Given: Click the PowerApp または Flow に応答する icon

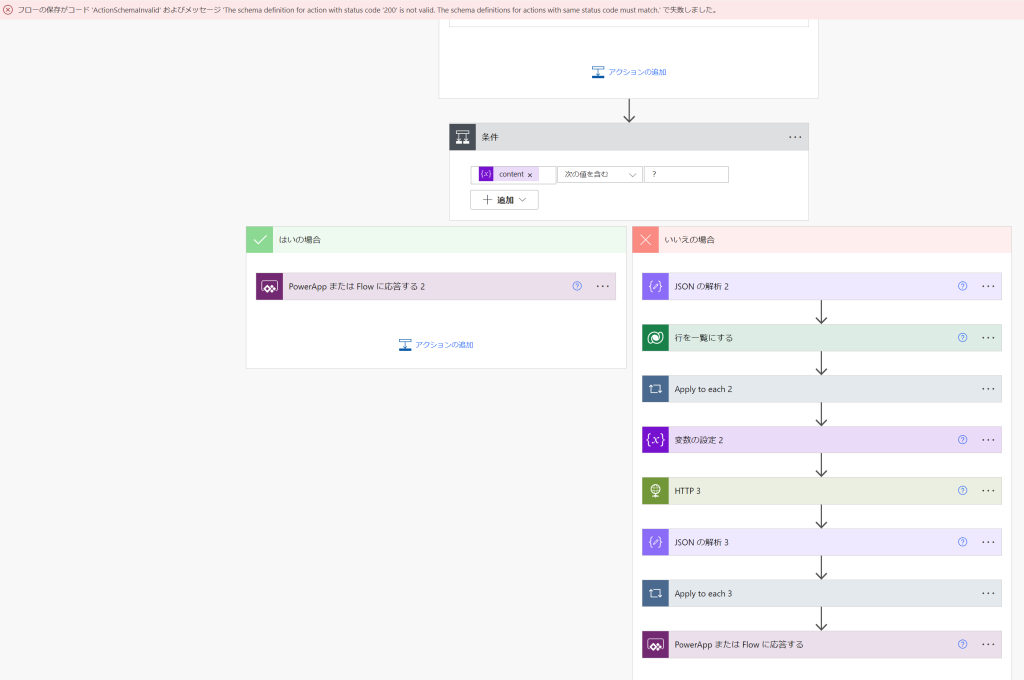Looking at the screenshot, I should 655,643.
